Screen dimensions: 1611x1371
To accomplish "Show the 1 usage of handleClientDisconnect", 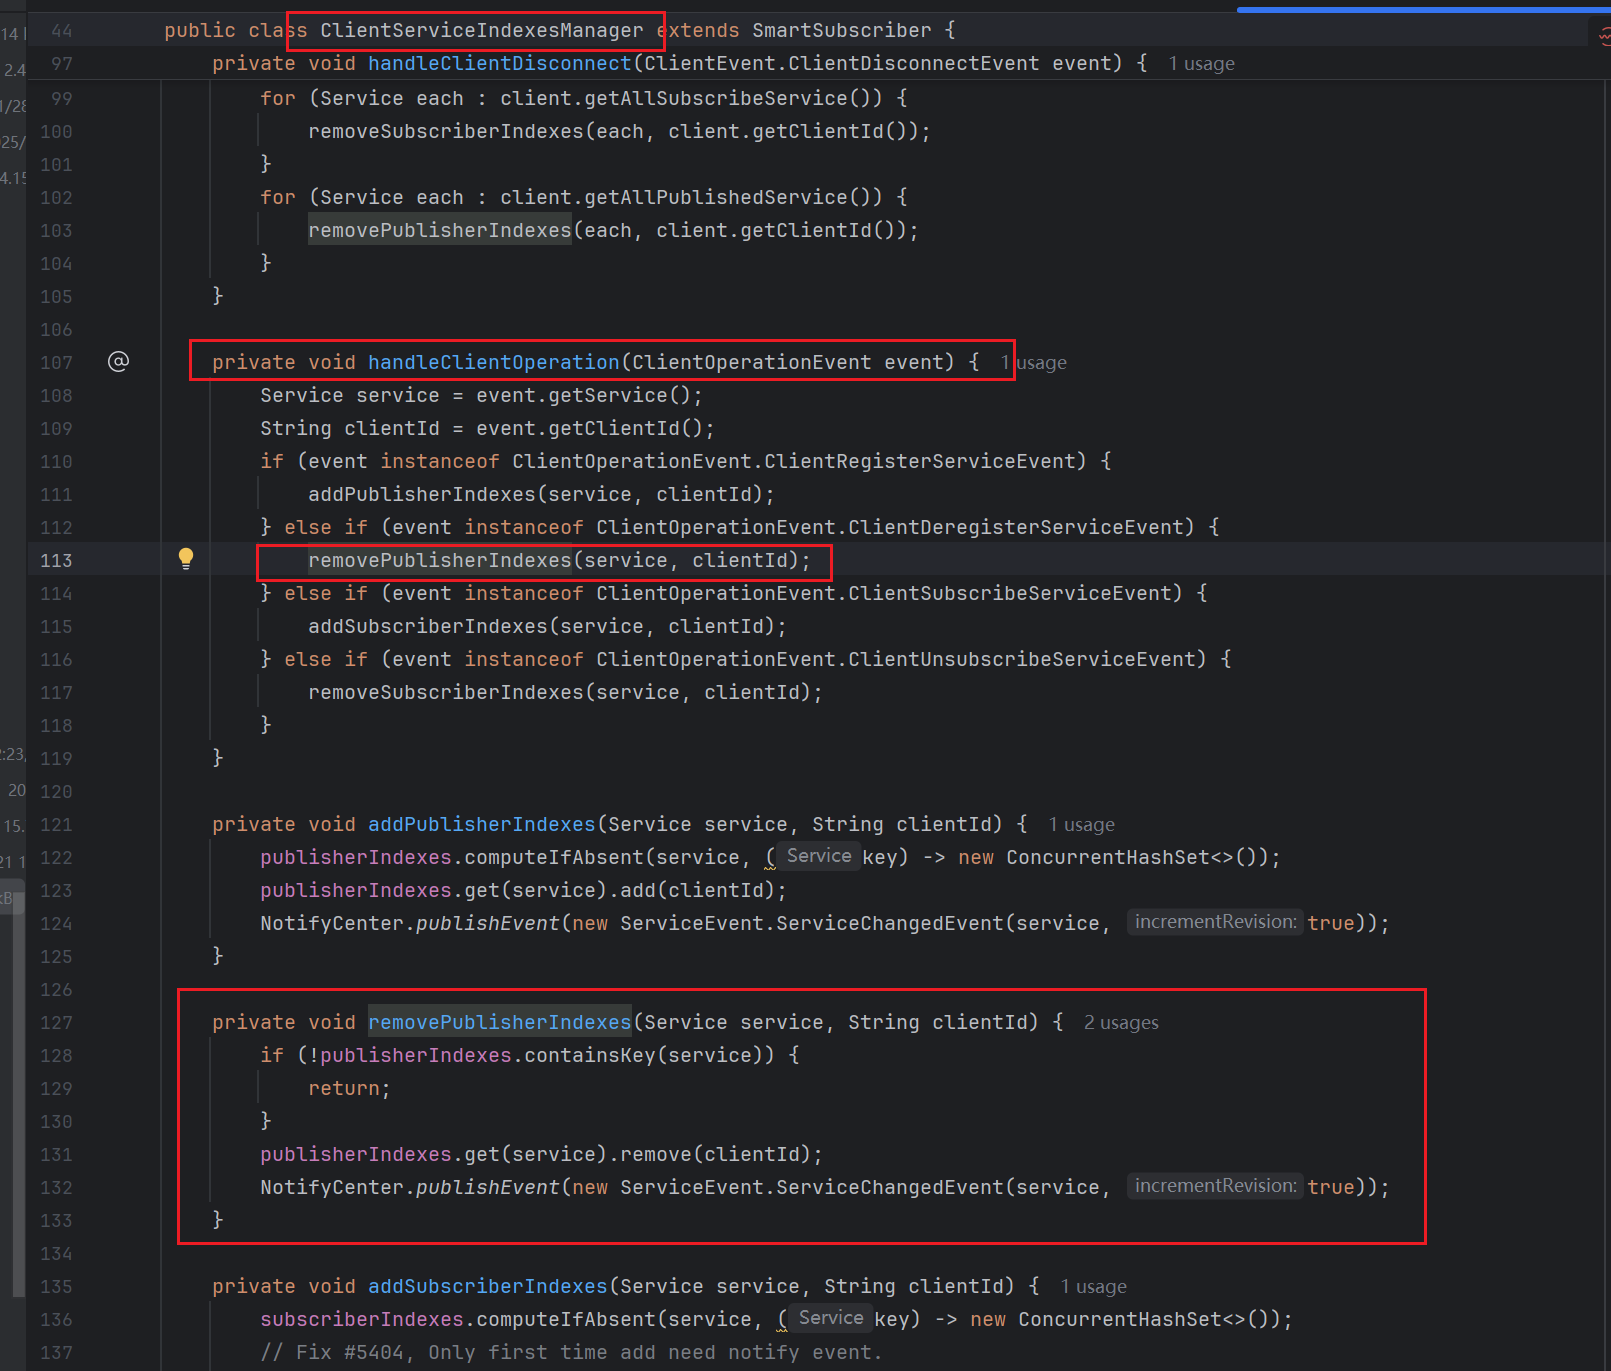I will tap(1201, 64).
